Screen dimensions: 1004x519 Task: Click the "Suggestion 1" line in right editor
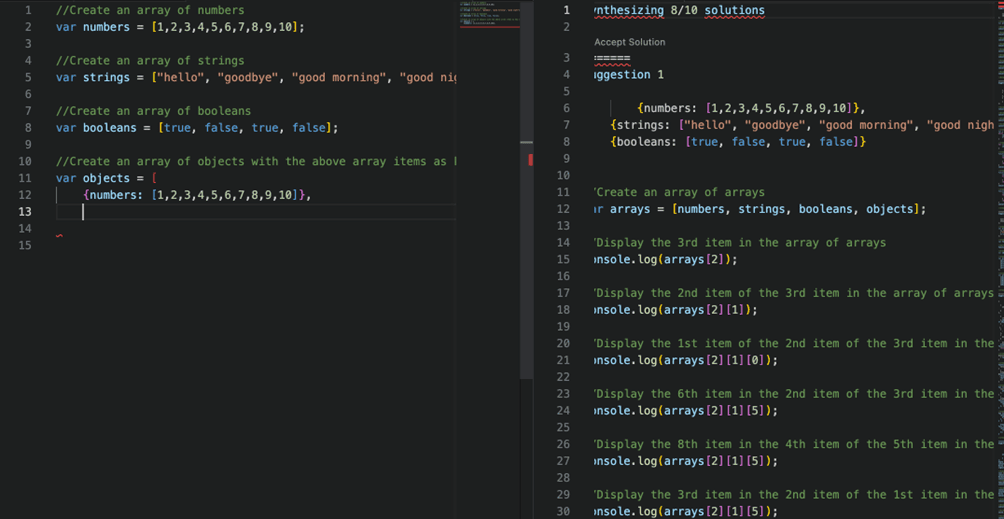(629, 74)
